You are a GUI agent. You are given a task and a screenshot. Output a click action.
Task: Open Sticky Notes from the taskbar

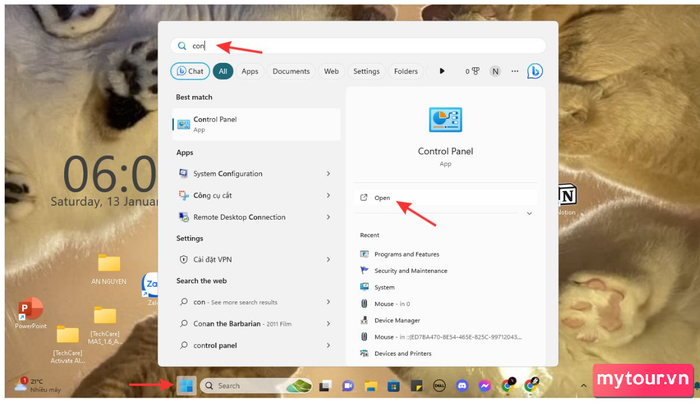coord(416,386)
